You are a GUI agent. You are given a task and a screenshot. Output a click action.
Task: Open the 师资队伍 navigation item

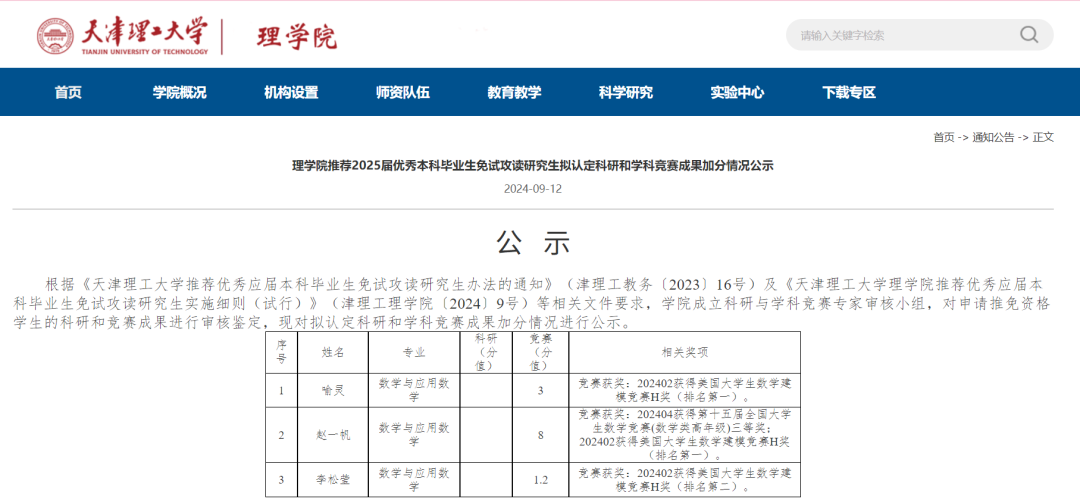pos(403,92)
